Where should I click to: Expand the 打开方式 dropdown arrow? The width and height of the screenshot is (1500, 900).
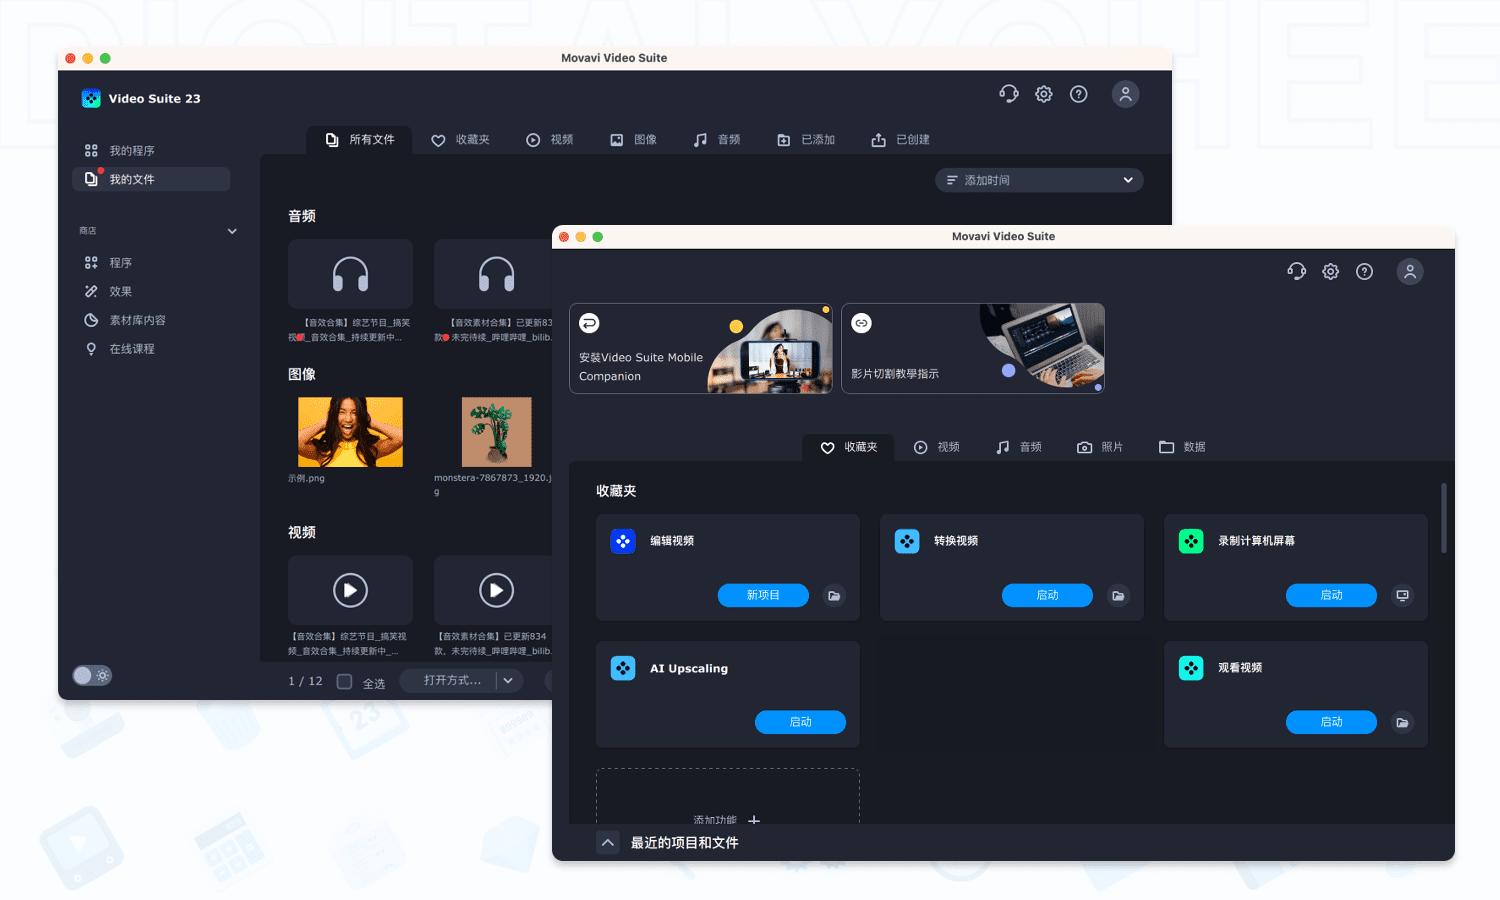[x=508, y=680]
